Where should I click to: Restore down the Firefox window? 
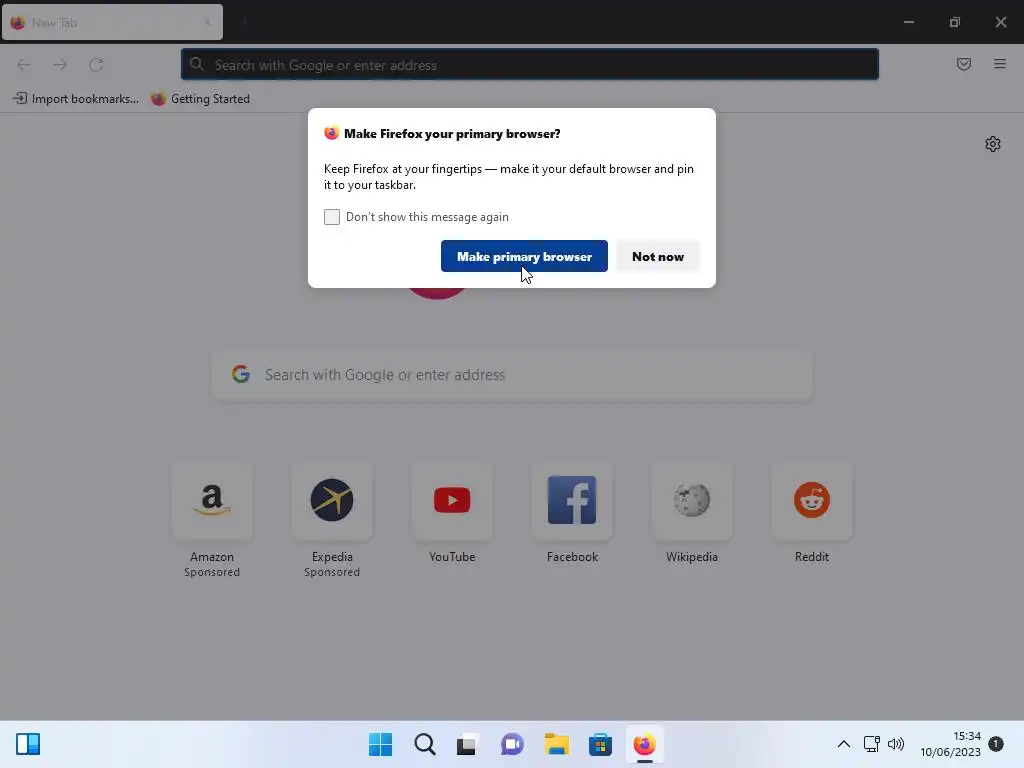pos(955,22)
